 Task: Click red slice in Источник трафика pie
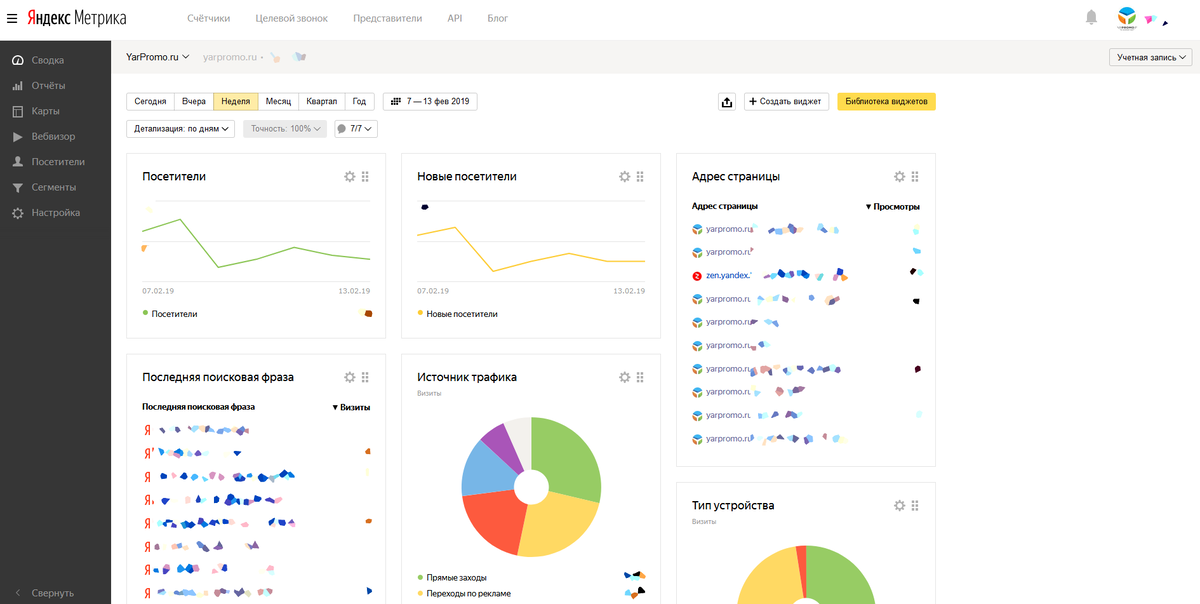tap(495, 522)
